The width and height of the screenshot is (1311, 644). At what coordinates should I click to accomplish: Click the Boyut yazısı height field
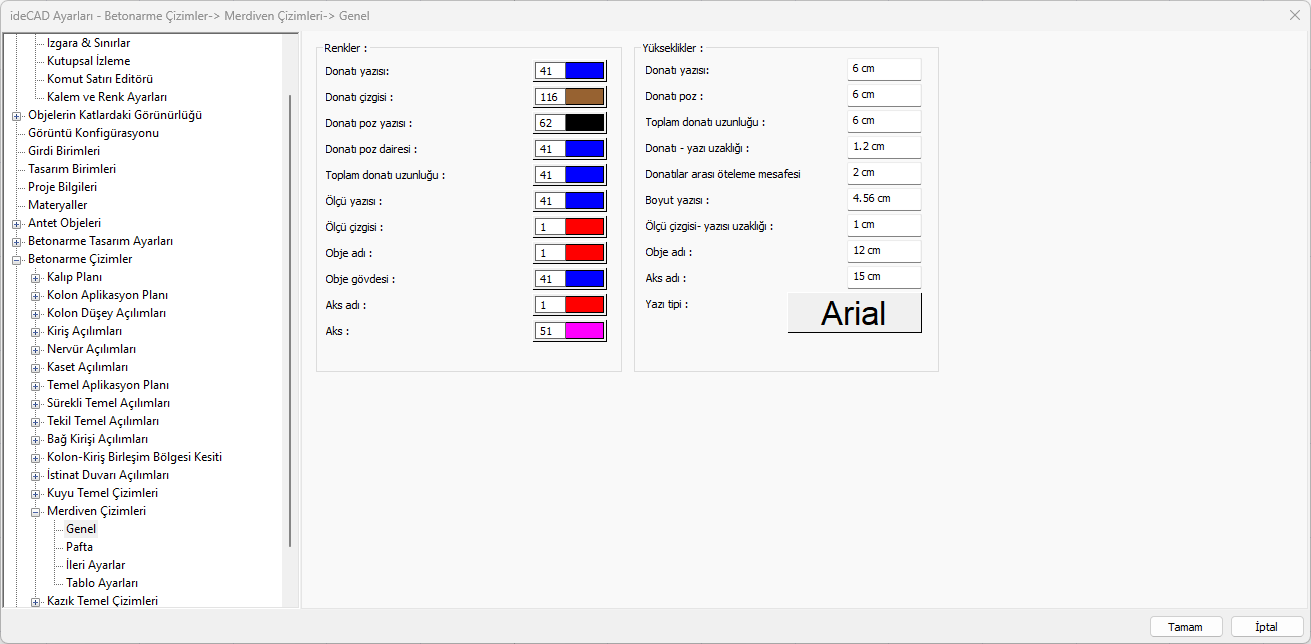[883, 199]
